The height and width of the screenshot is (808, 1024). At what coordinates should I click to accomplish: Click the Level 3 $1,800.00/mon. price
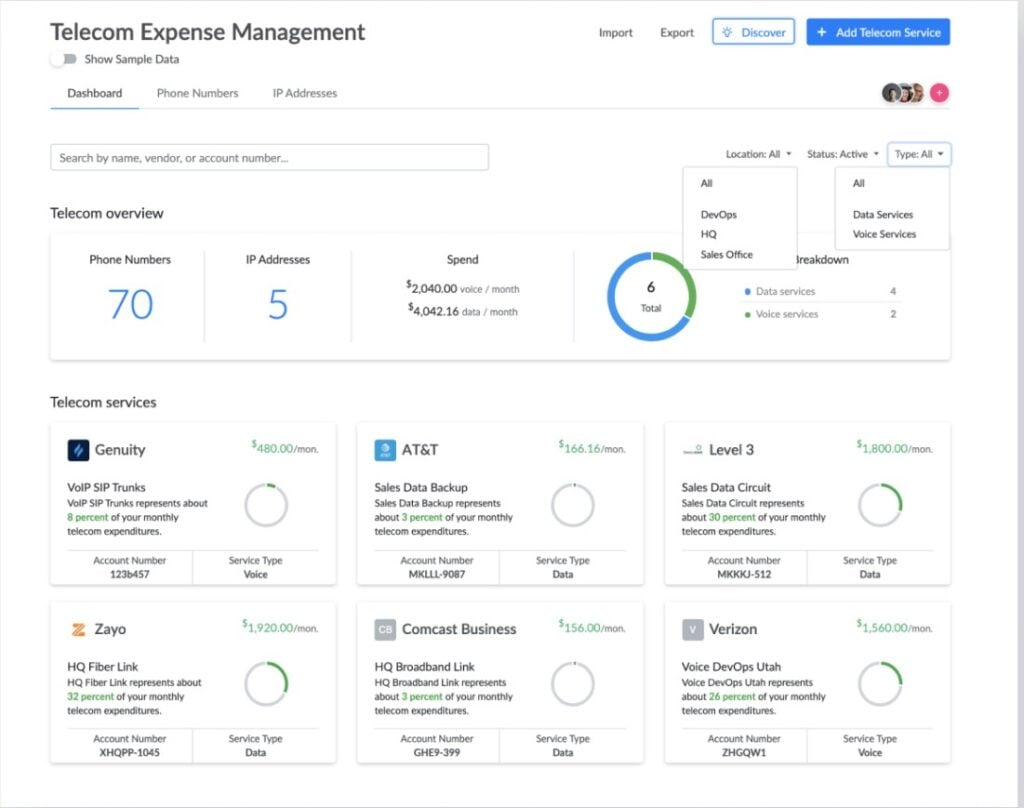click(895, 448)
